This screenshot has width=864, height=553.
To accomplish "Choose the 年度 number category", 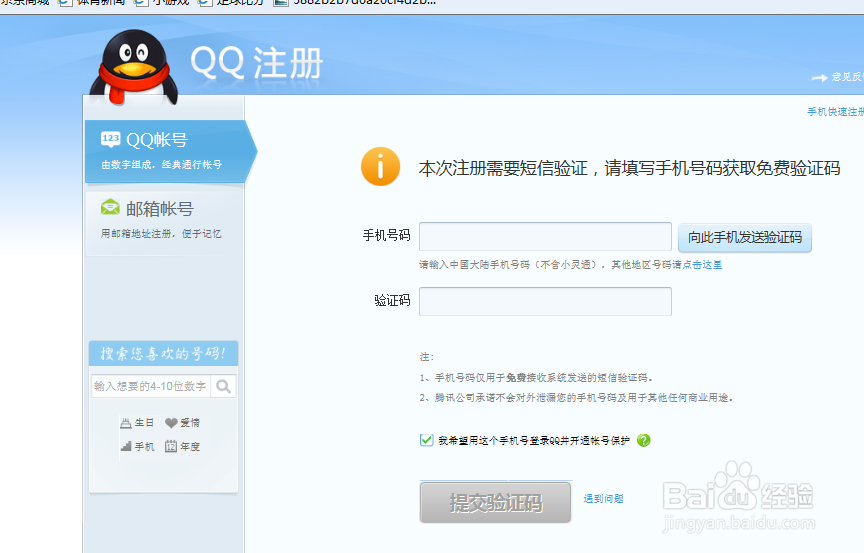I will [x=182, y=446].
